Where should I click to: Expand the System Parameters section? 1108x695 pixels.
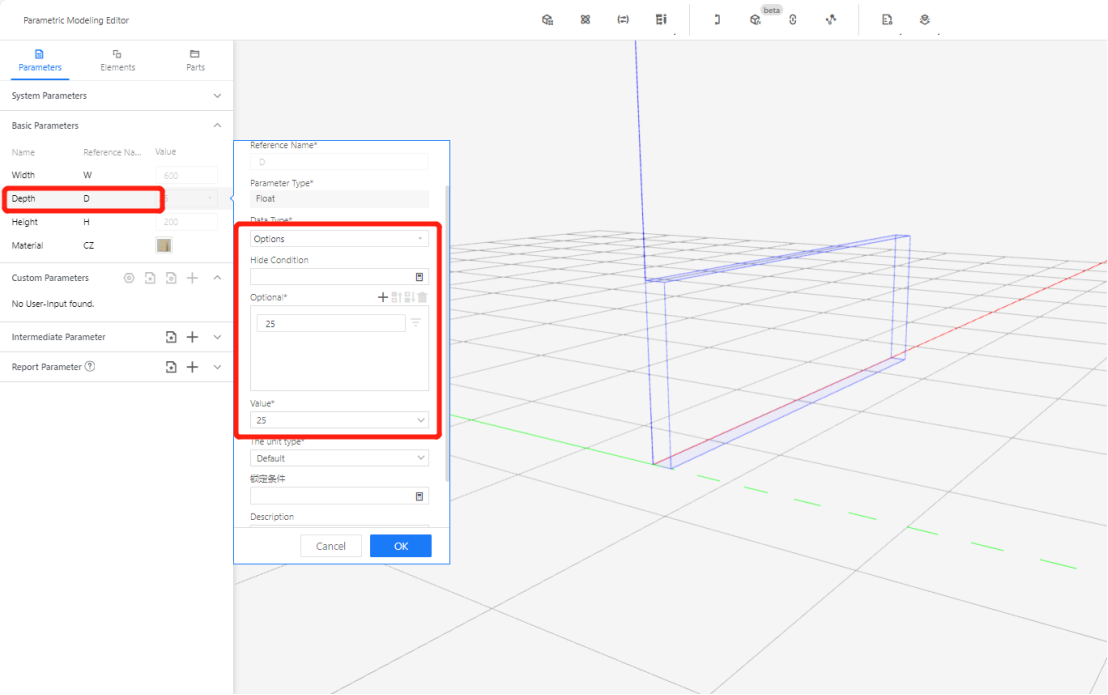(x=217, y=96)
